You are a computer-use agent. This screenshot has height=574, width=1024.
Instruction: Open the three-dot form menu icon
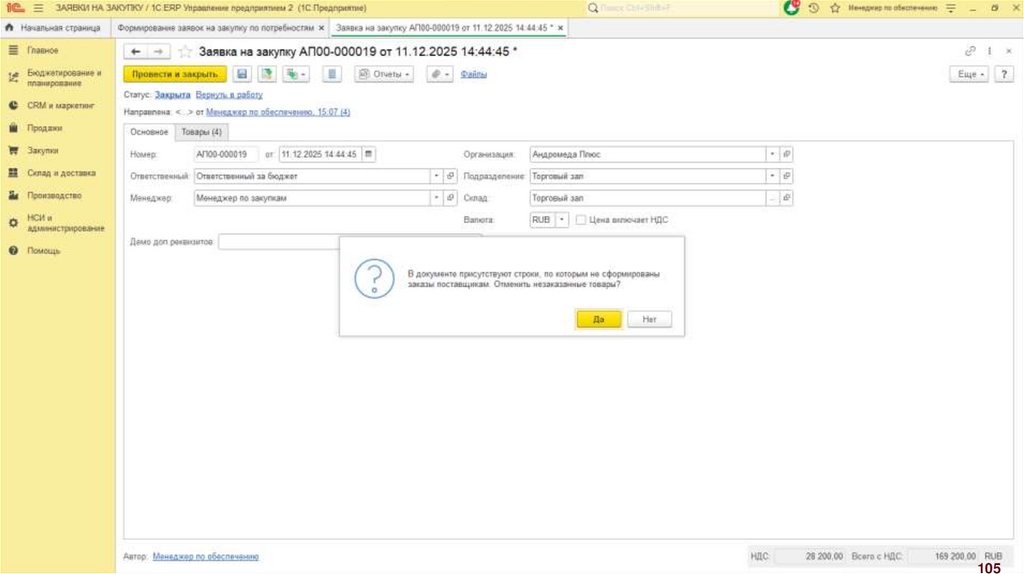989,51
